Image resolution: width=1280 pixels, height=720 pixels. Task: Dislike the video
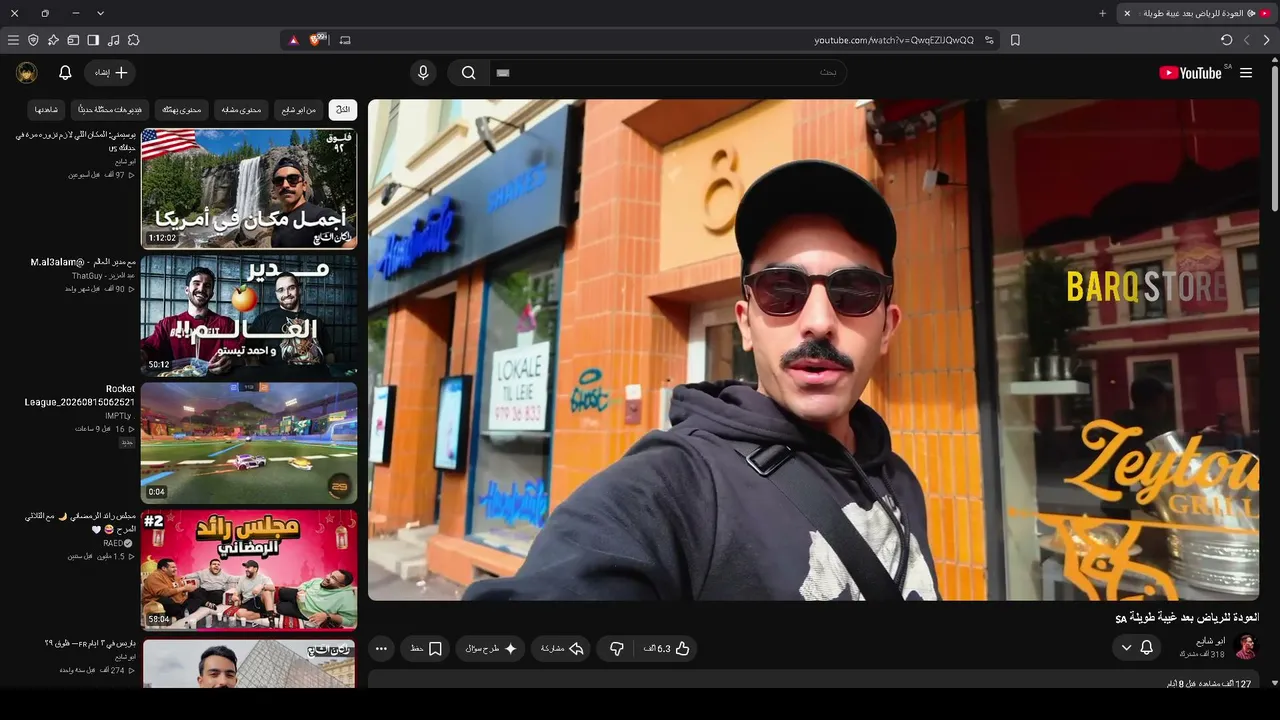tap(617, 649)
